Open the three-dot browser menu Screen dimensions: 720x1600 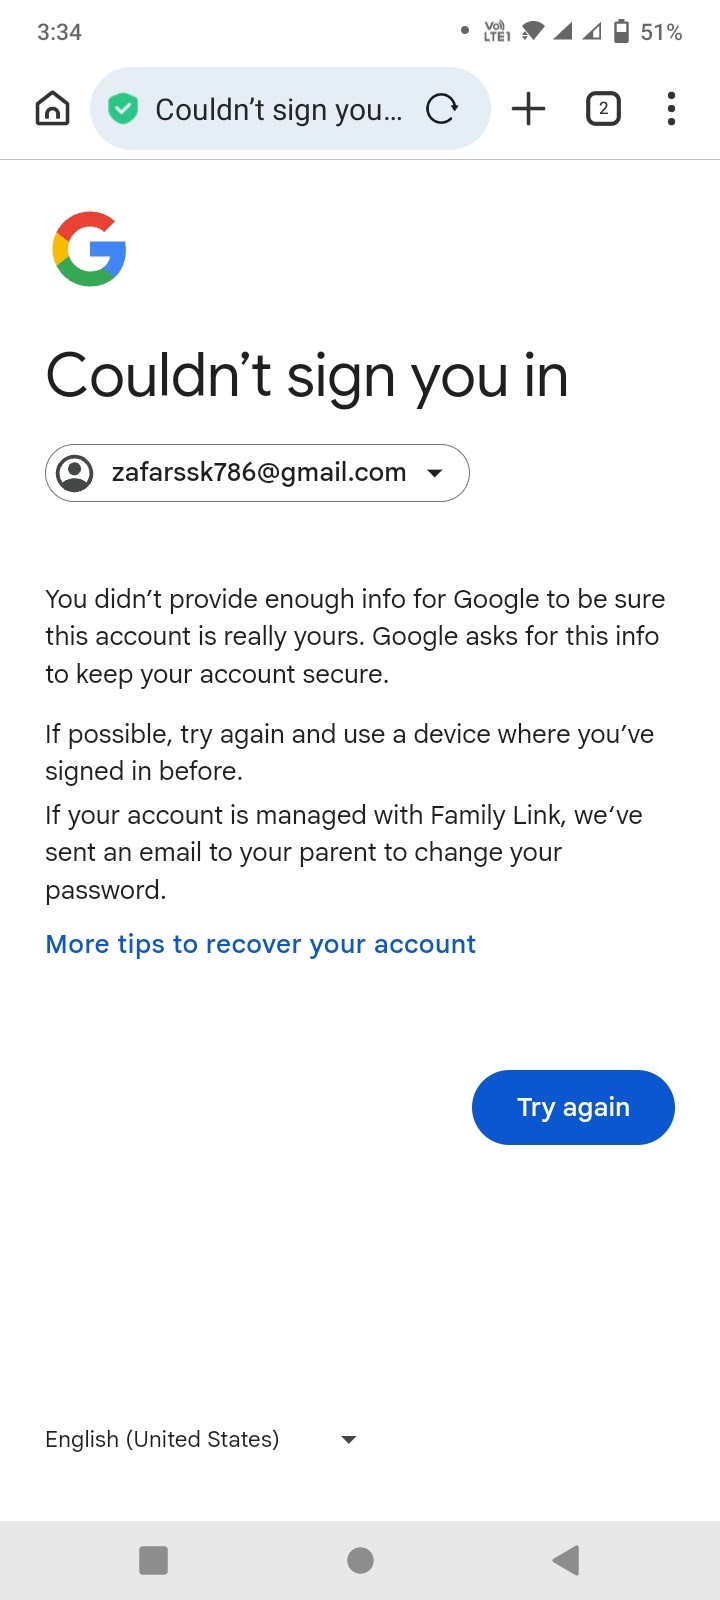(x=671, y=109)
